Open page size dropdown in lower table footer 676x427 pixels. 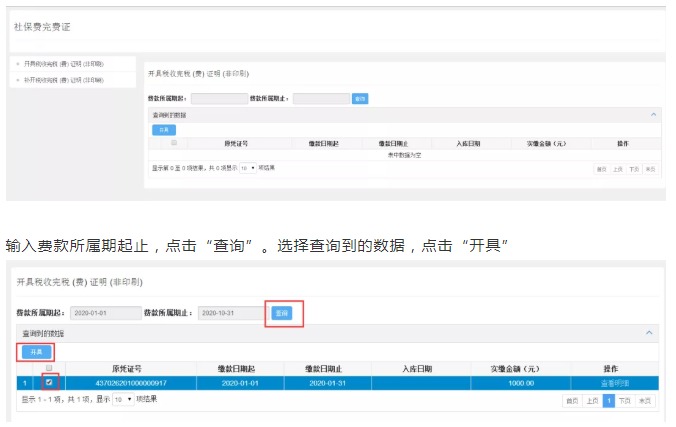(x=122, y=399)
